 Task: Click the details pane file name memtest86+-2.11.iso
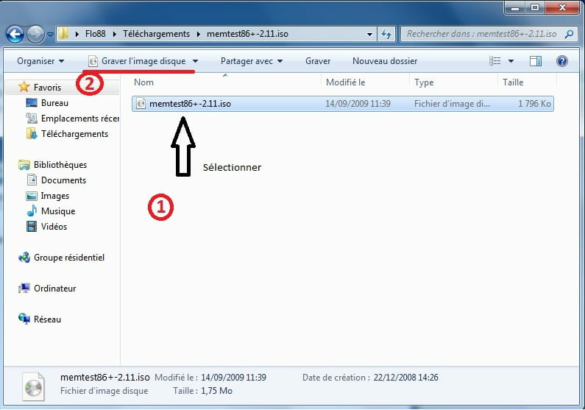coord(105,377)
